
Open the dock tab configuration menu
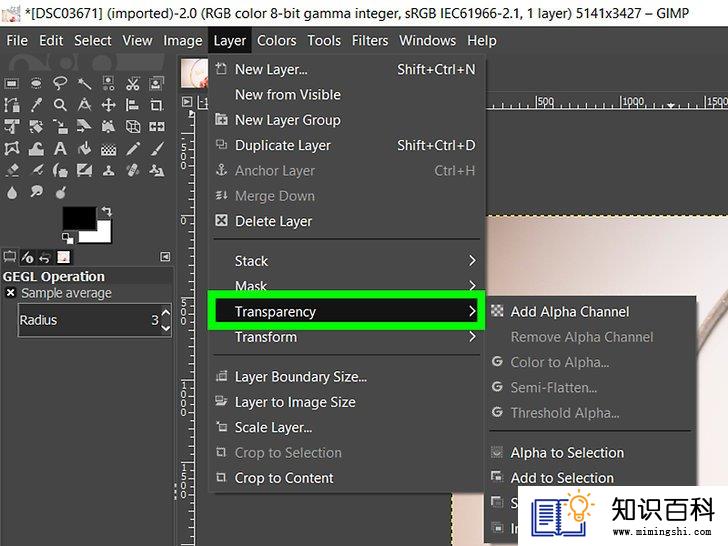tap(165, 257)
